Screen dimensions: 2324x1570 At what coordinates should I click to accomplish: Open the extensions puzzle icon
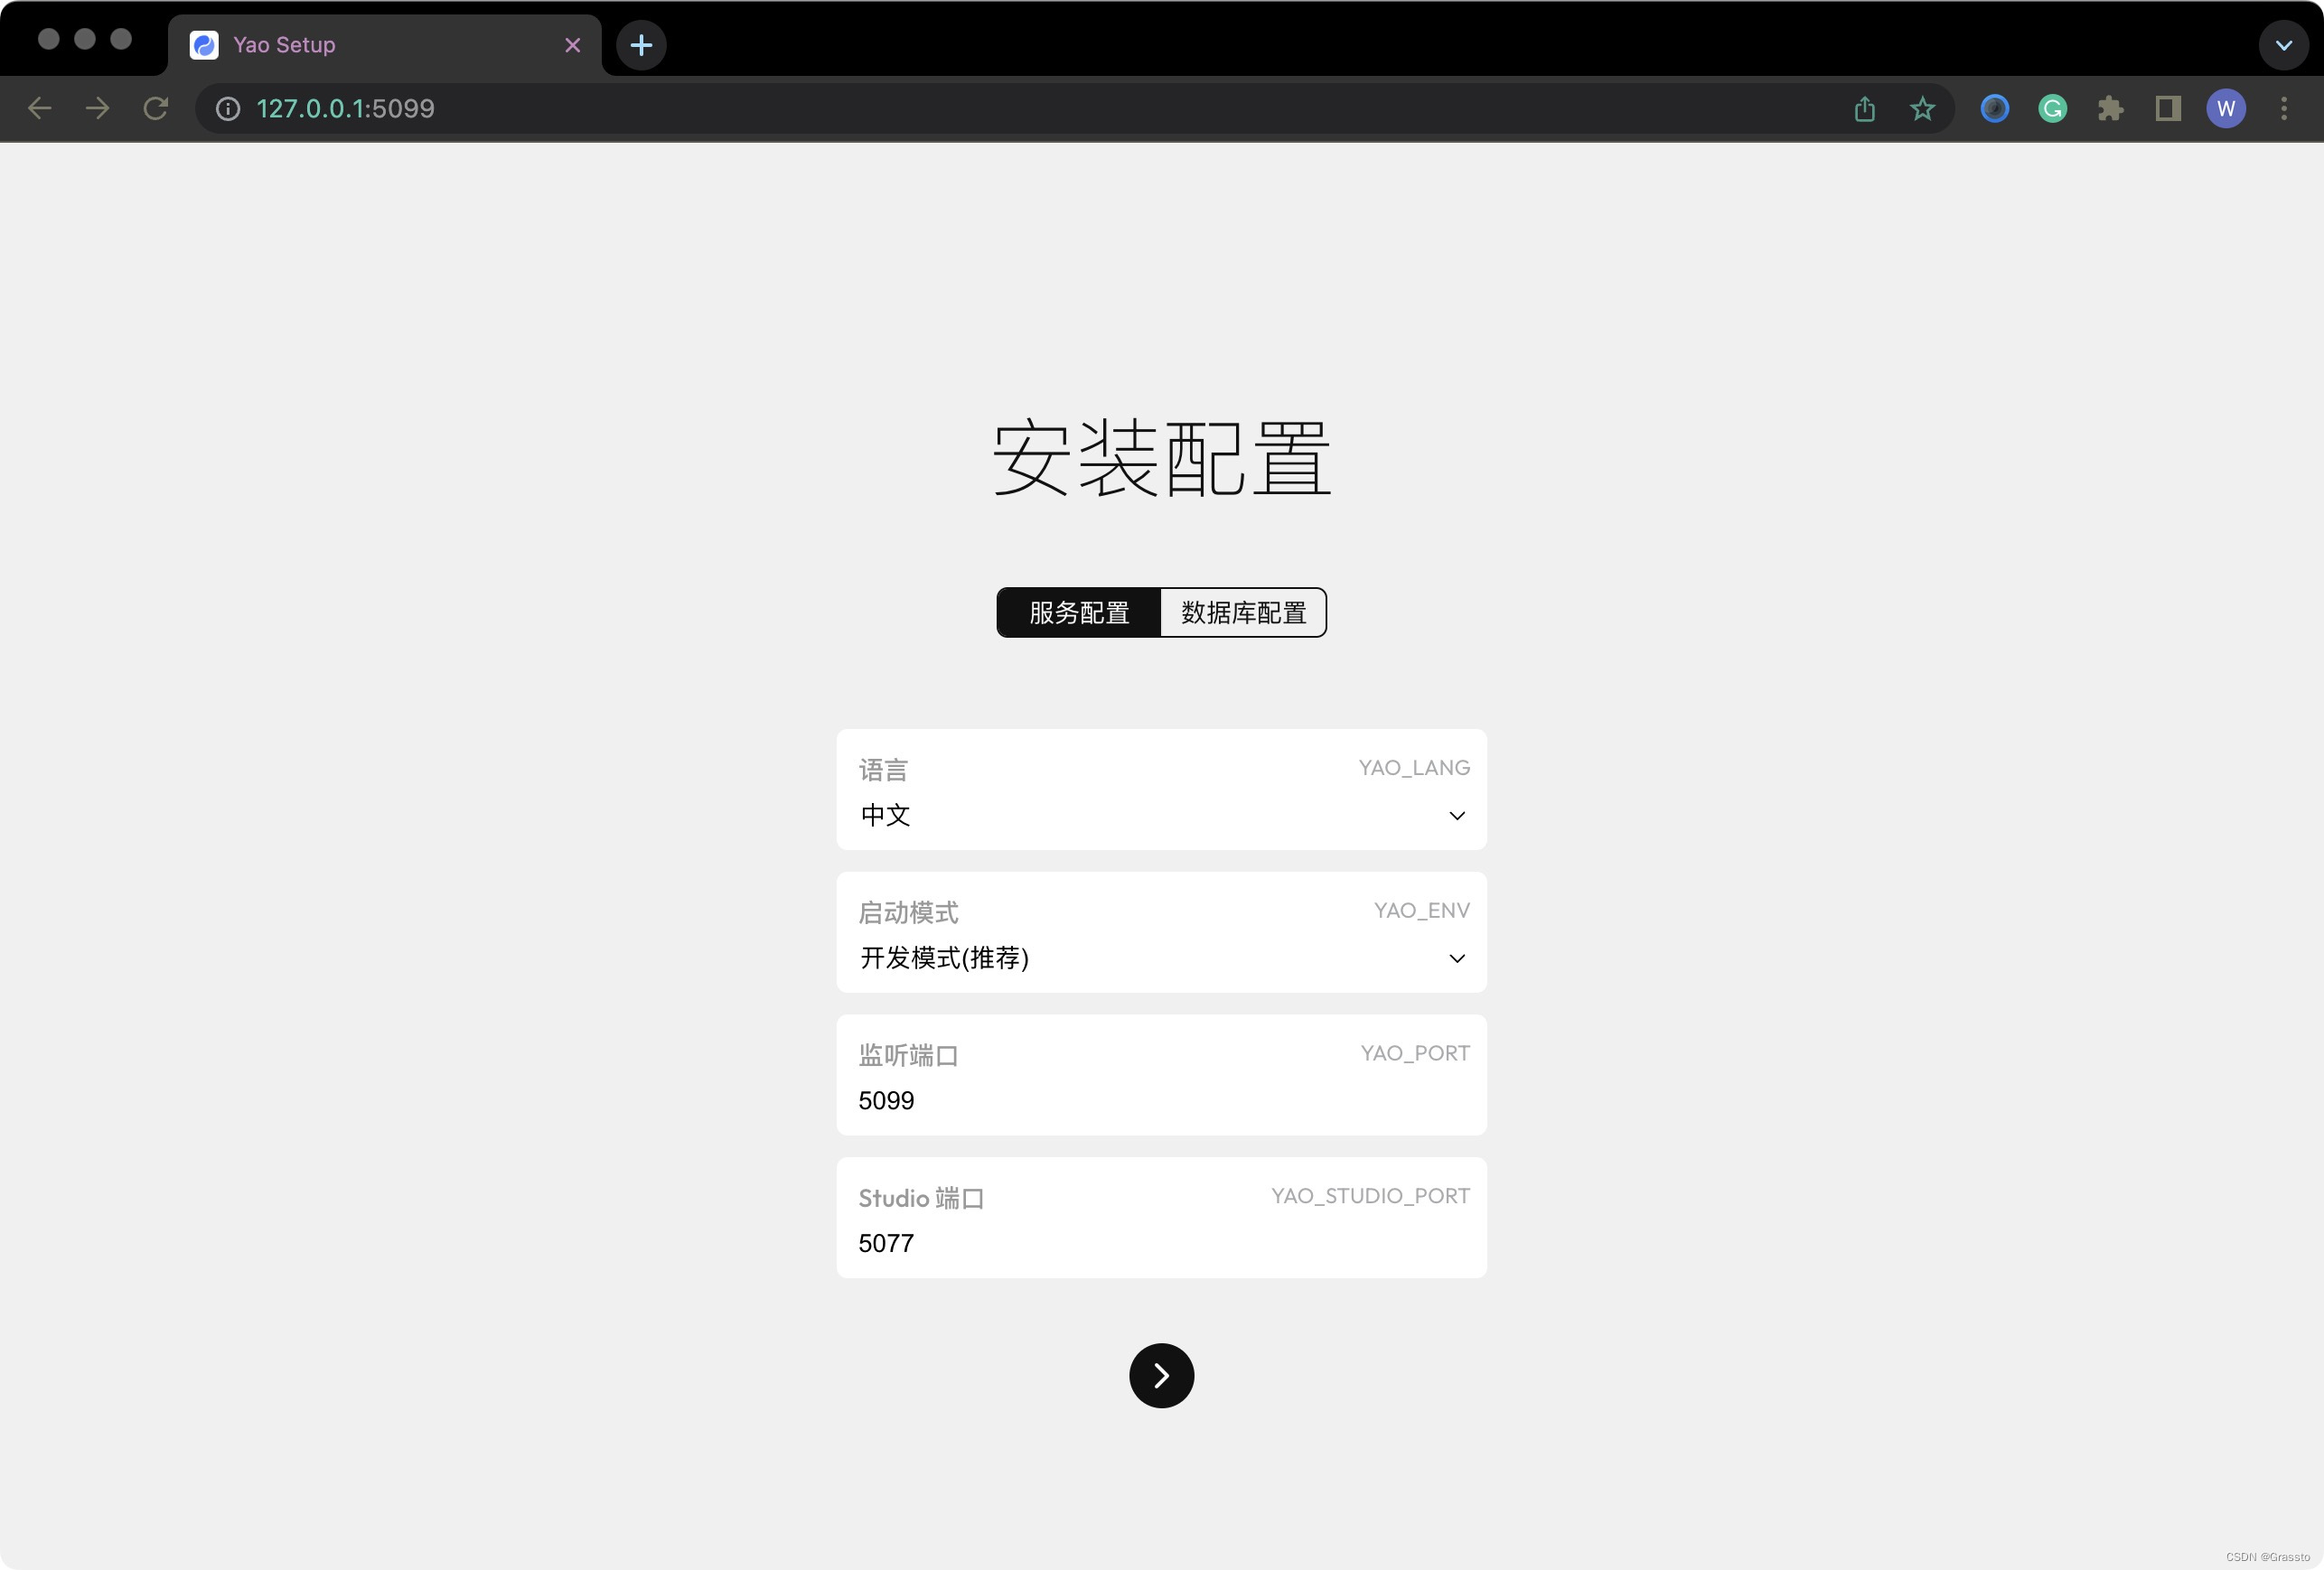point(2111,108)
